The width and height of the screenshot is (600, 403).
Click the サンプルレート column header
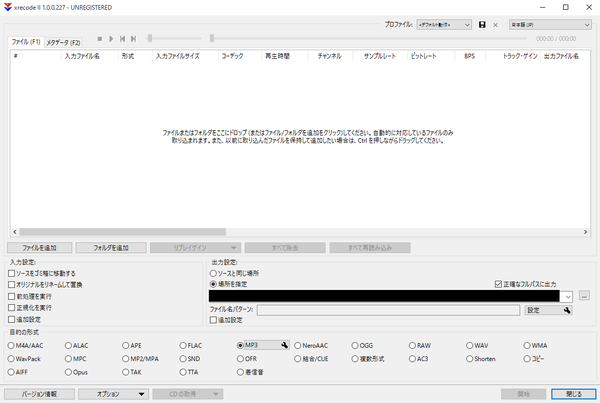tap(380, 56)
